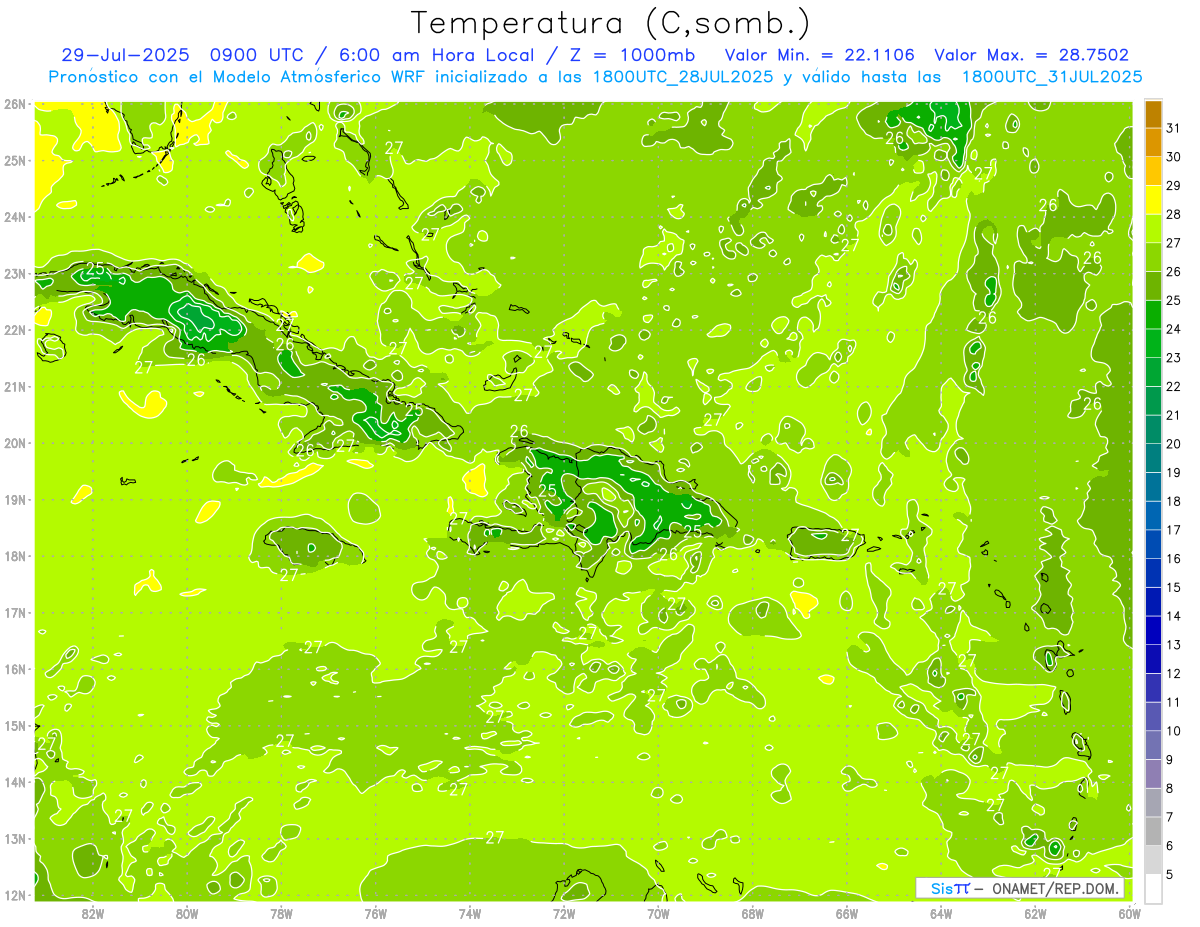
Task: Click the '78W' longitude axis label
Action: click(x=281, y=913)
